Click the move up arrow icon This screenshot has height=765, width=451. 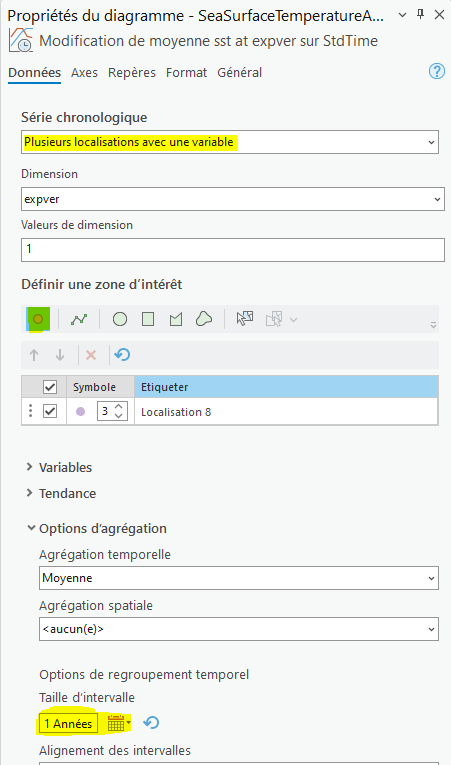34,355
